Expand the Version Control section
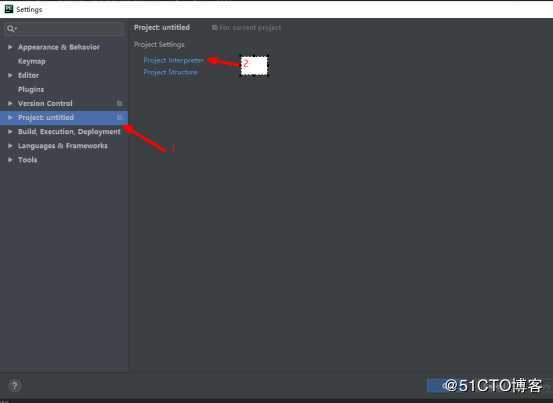553x403 pixels. 10,103
